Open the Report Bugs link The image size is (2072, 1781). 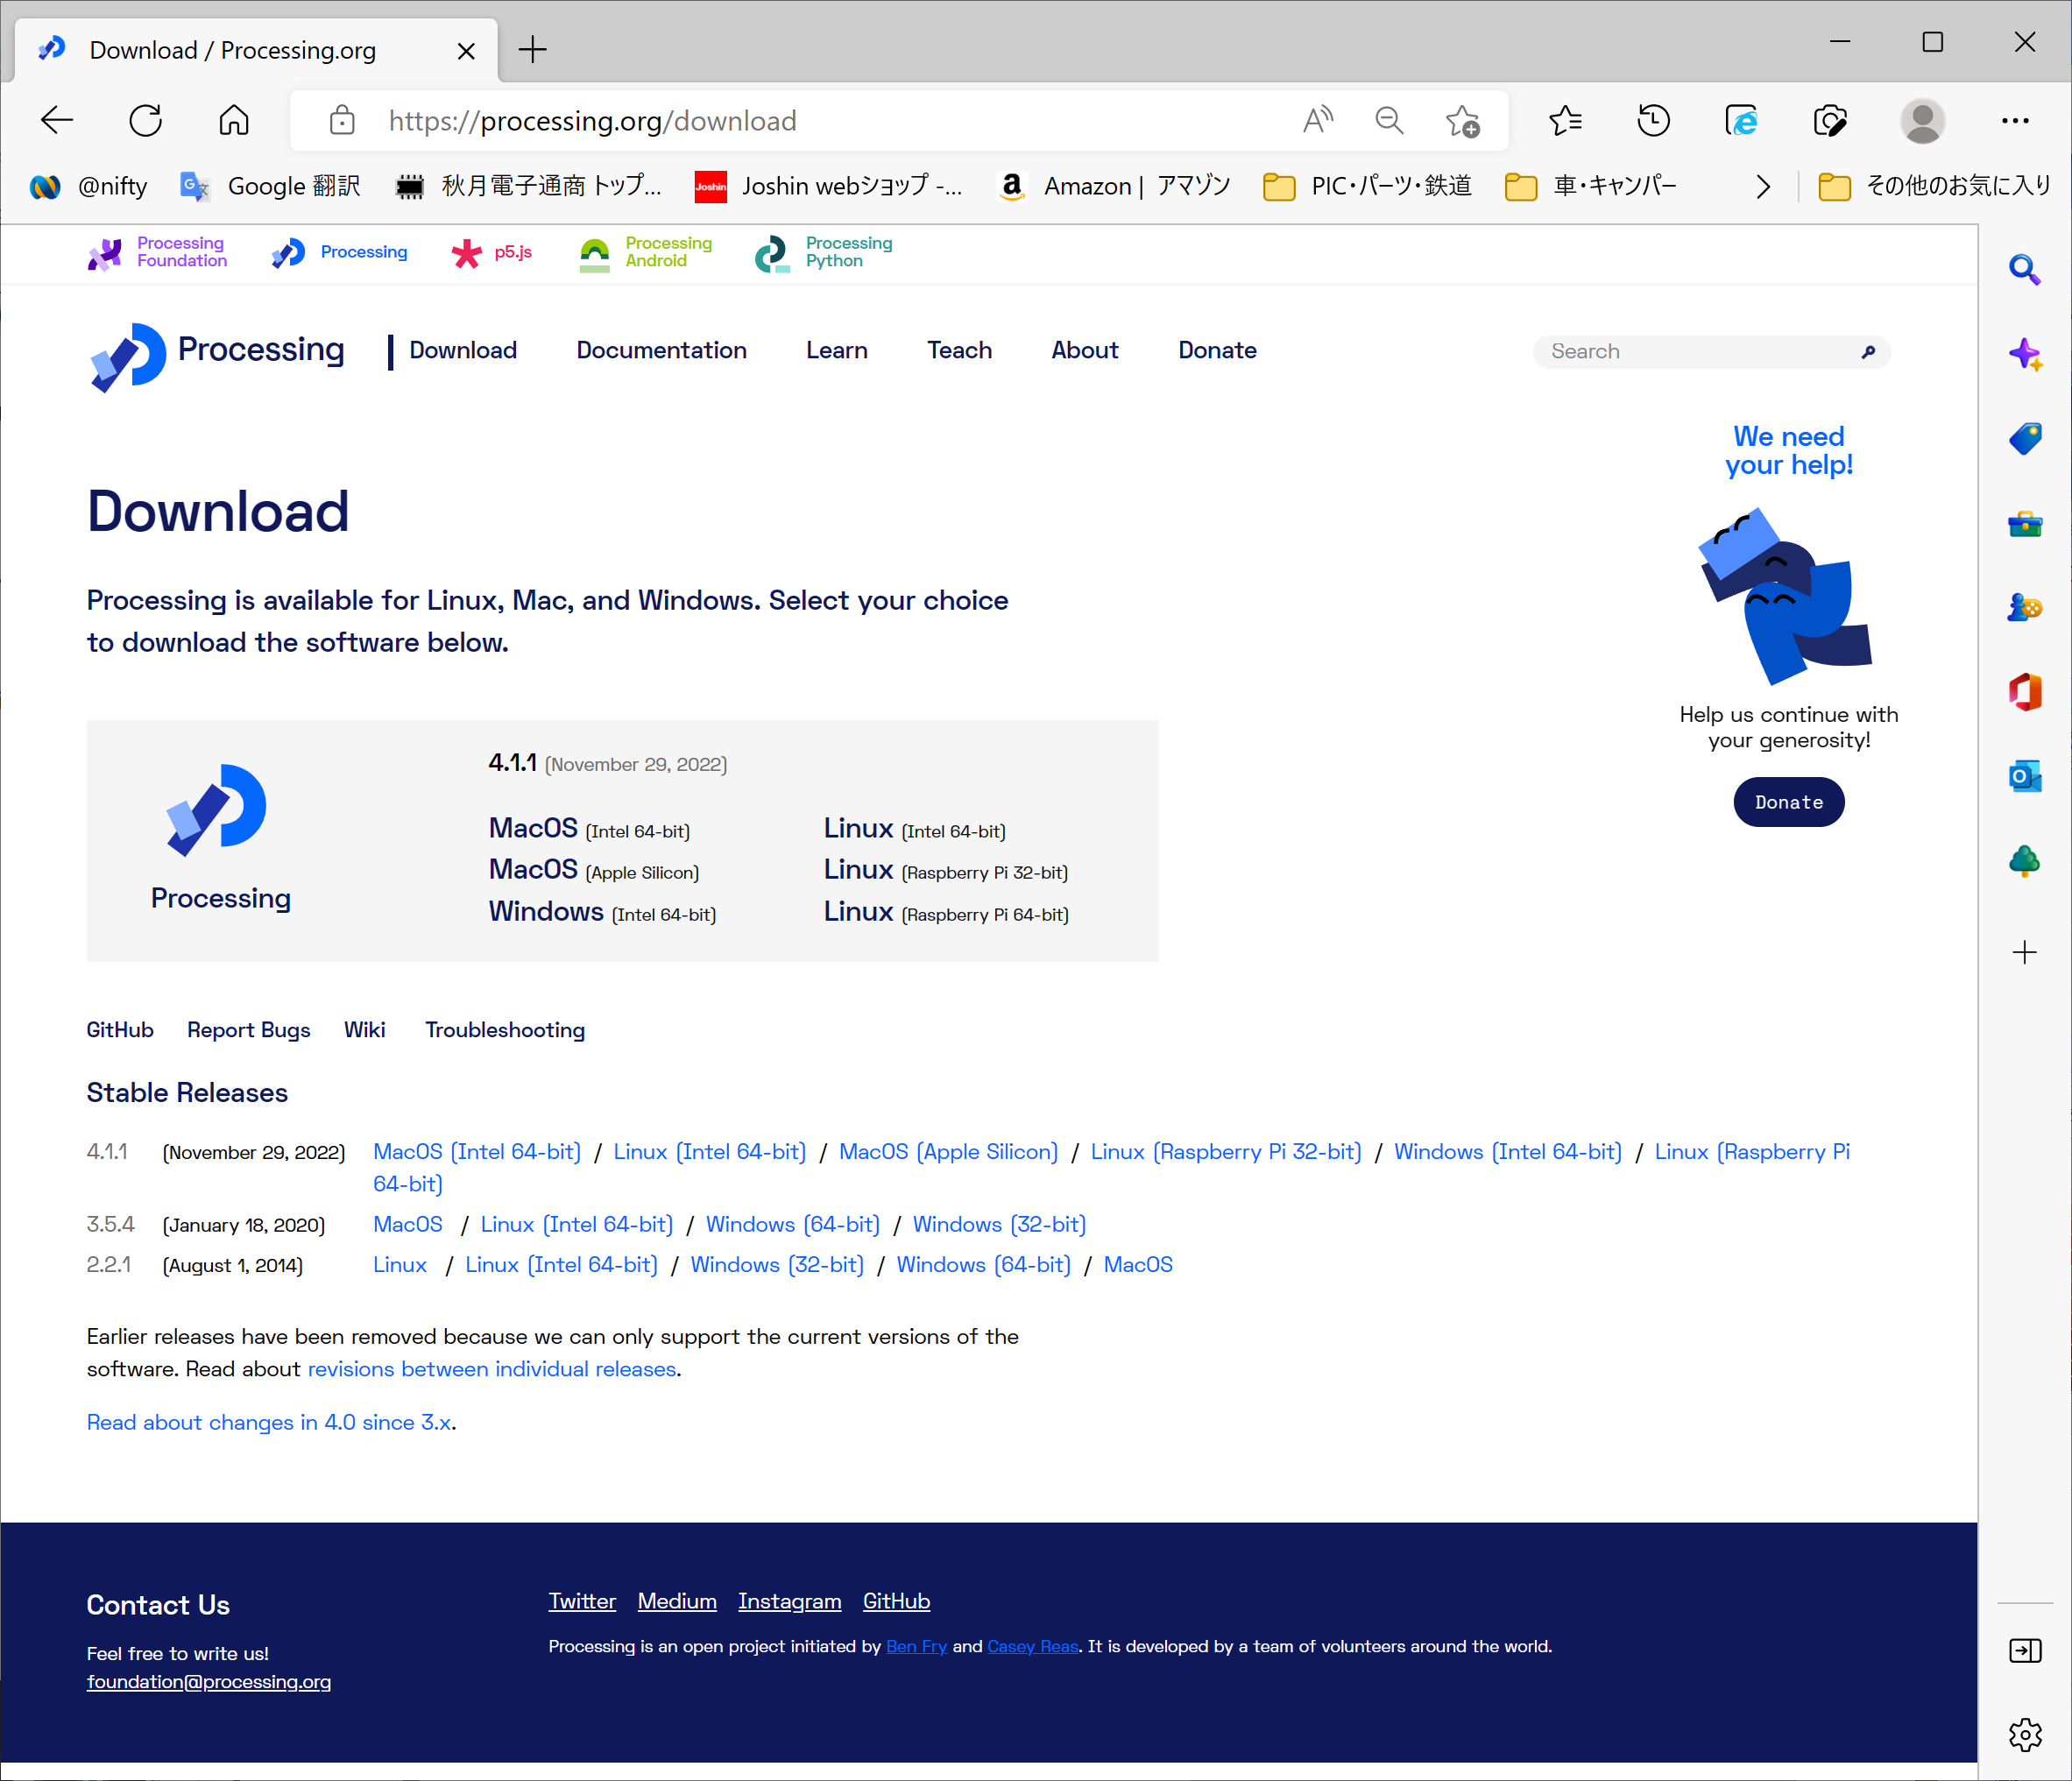(248, 1029)
